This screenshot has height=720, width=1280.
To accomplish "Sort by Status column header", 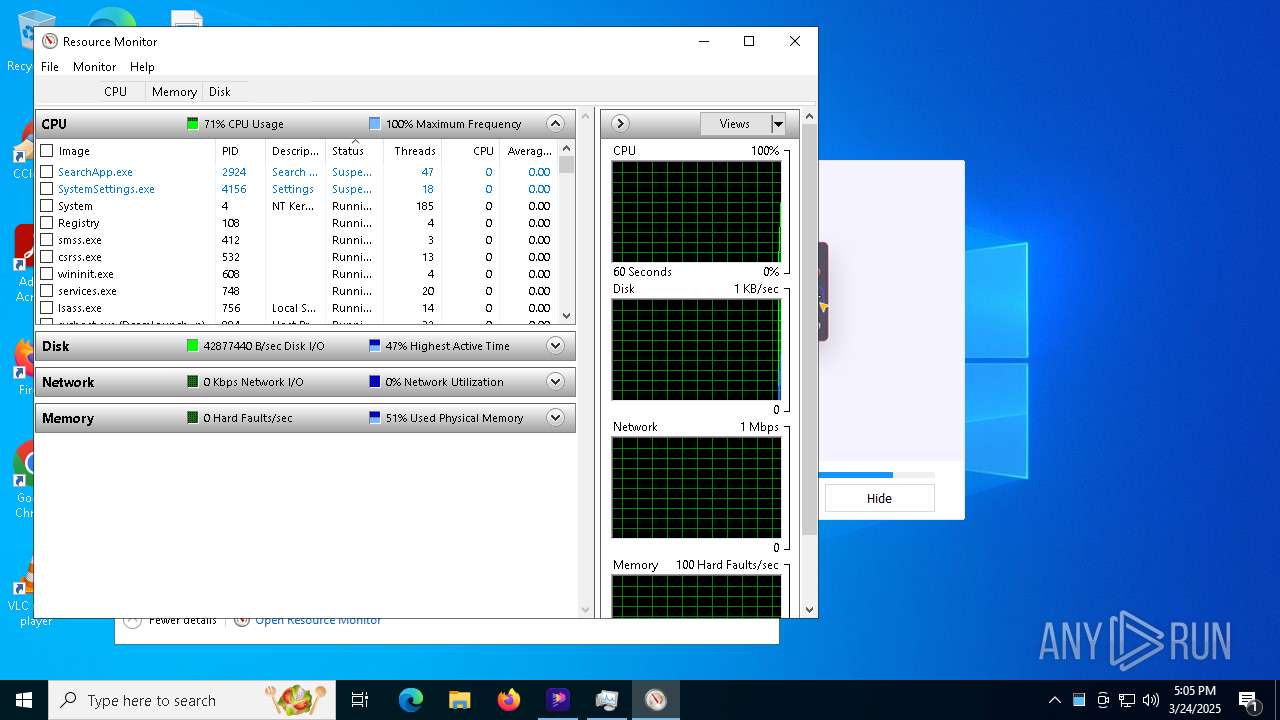I will 355,151.
